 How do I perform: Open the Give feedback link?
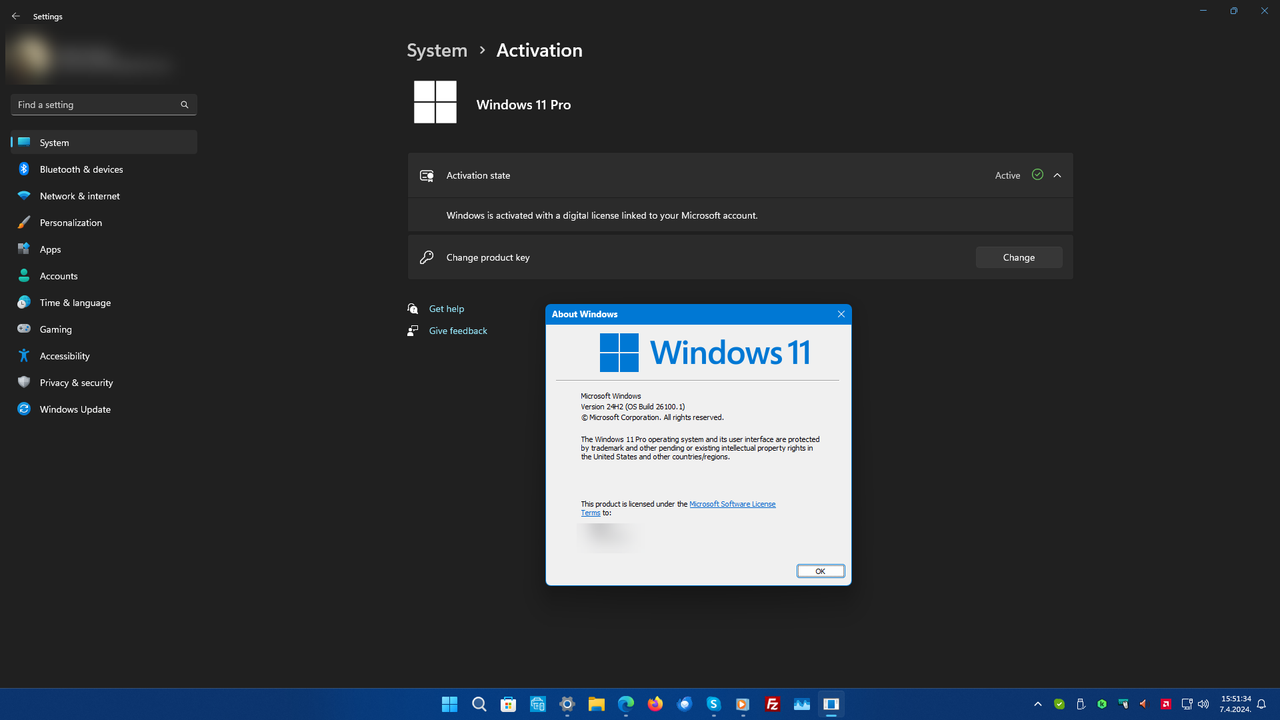click(x=458, y=331)
